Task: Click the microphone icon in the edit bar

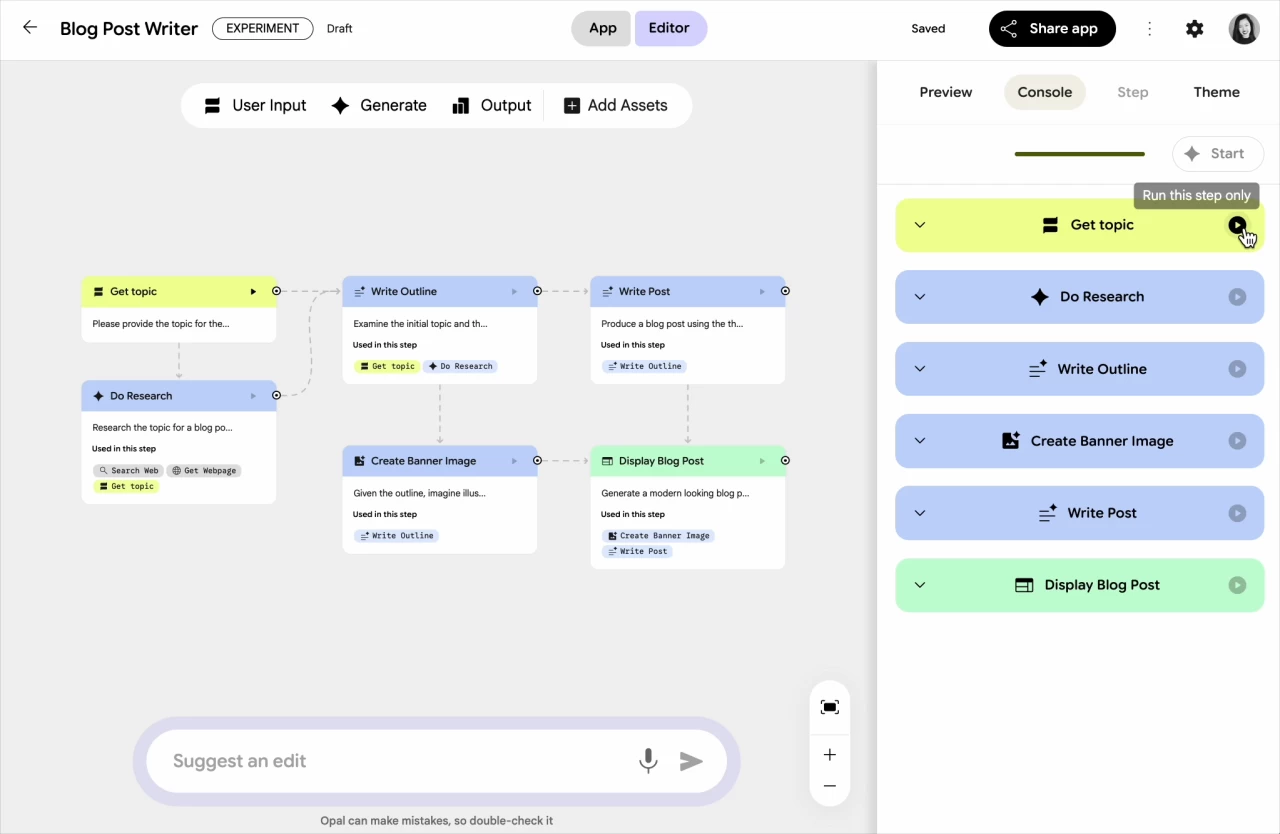Action: coord(648,761)
